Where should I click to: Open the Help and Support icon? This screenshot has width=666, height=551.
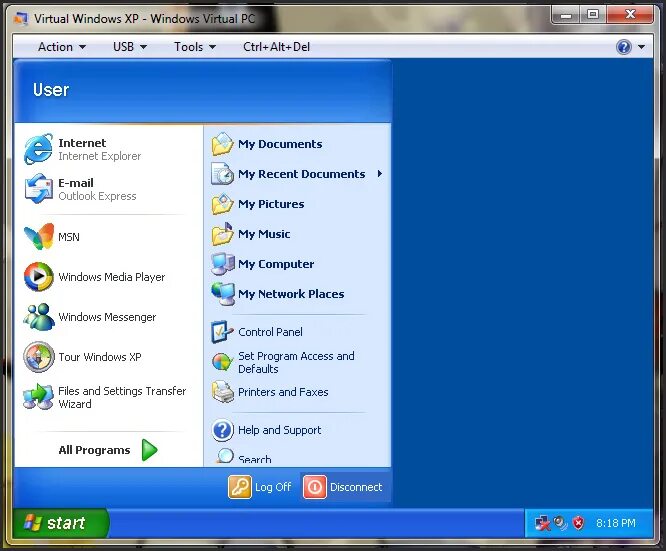pyautogui.click(x=223, y=430)
